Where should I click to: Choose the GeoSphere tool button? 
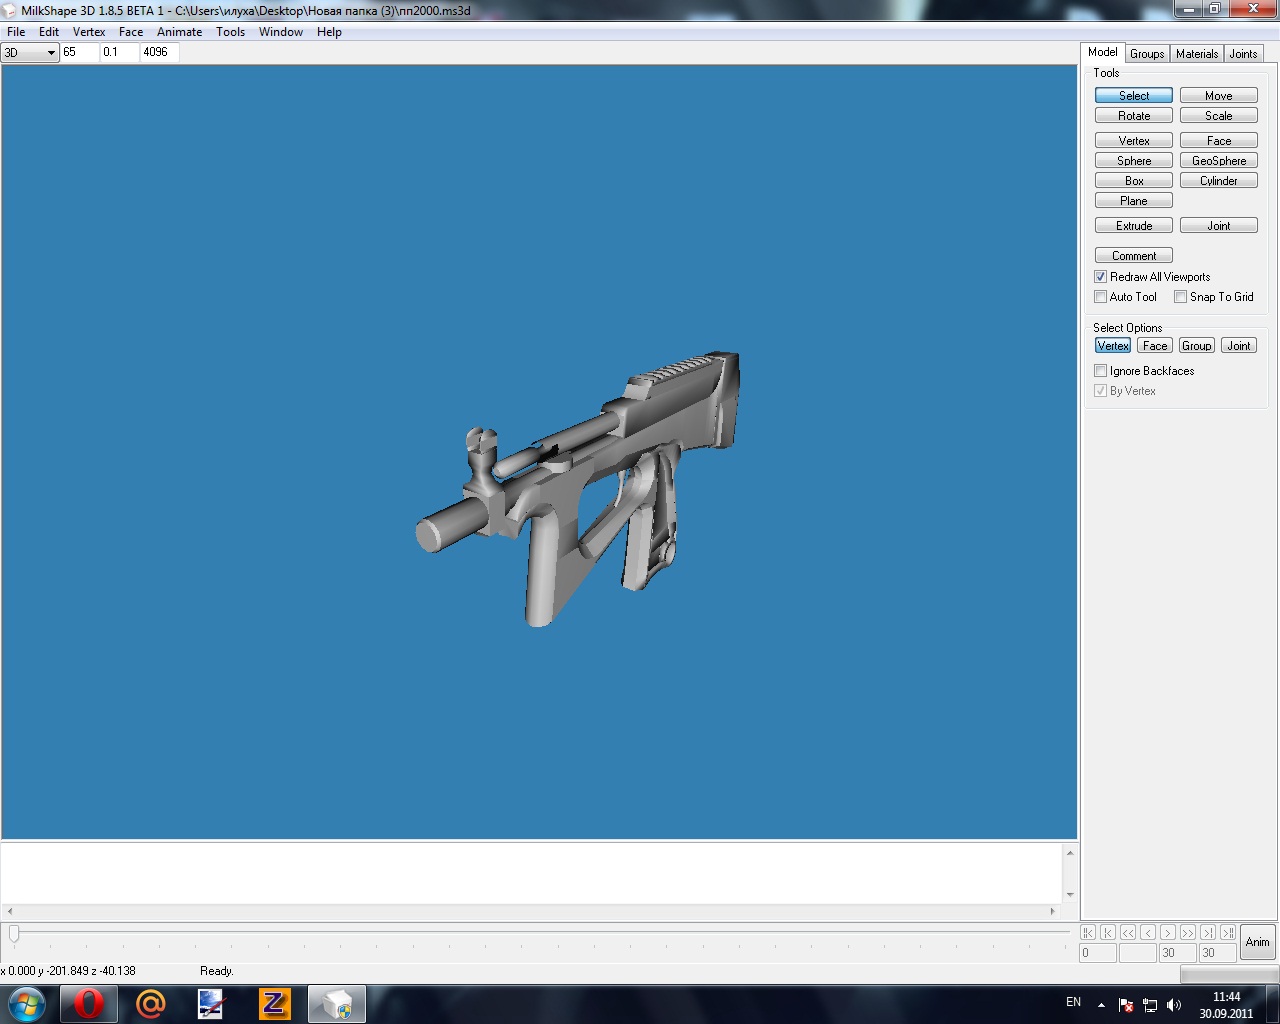pyautogui.click(x=1218, y=161)
